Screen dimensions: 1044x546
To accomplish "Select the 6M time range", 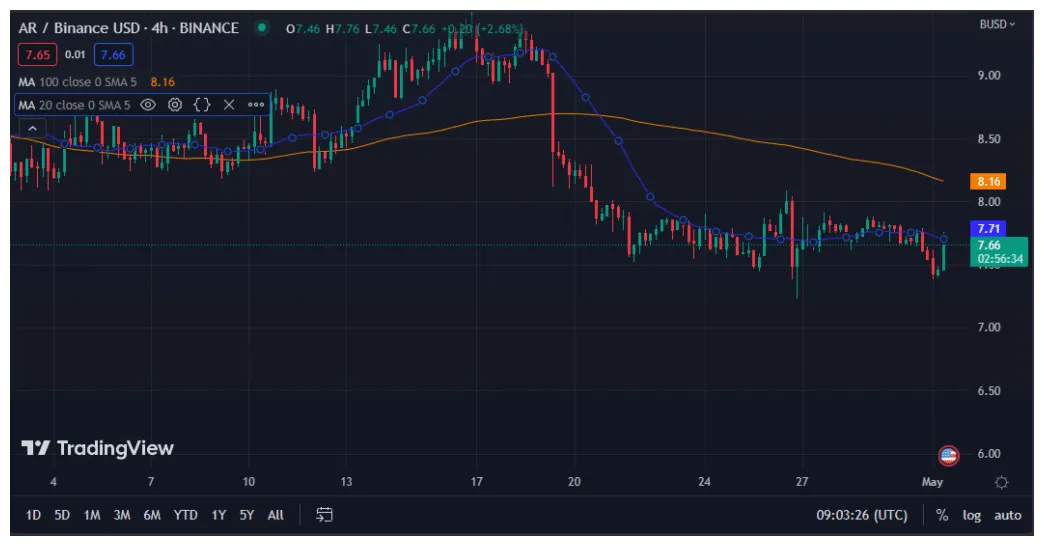I will [x=152, y=515].
